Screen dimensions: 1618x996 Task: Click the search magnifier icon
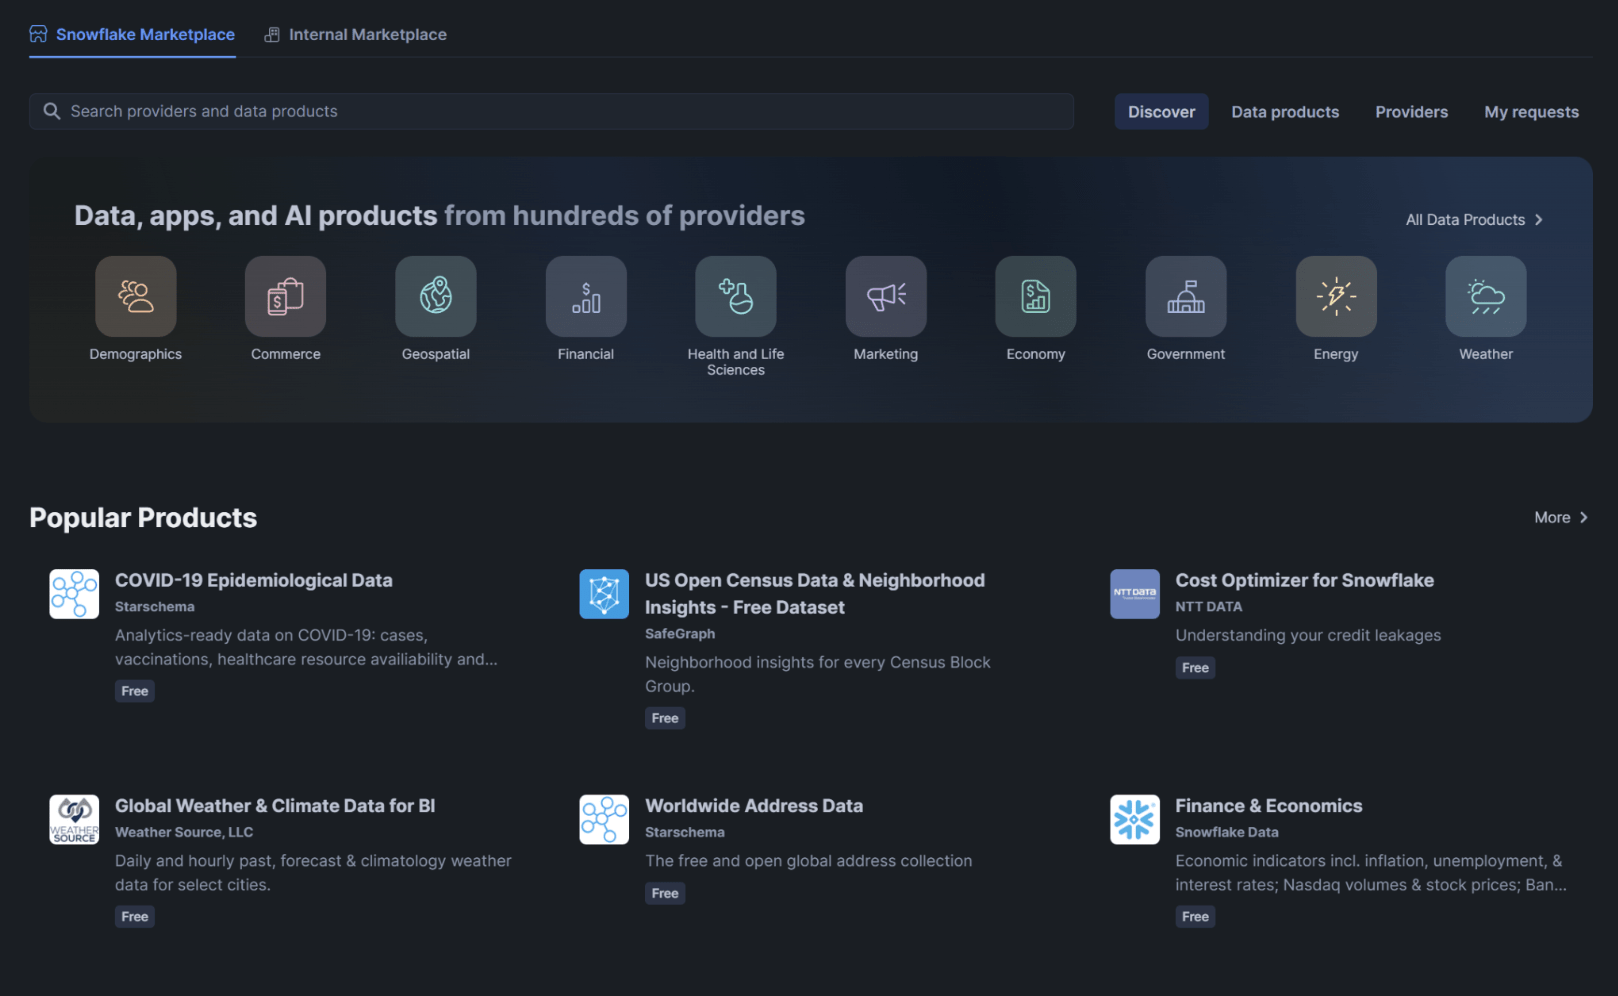(x=52, y=111)
